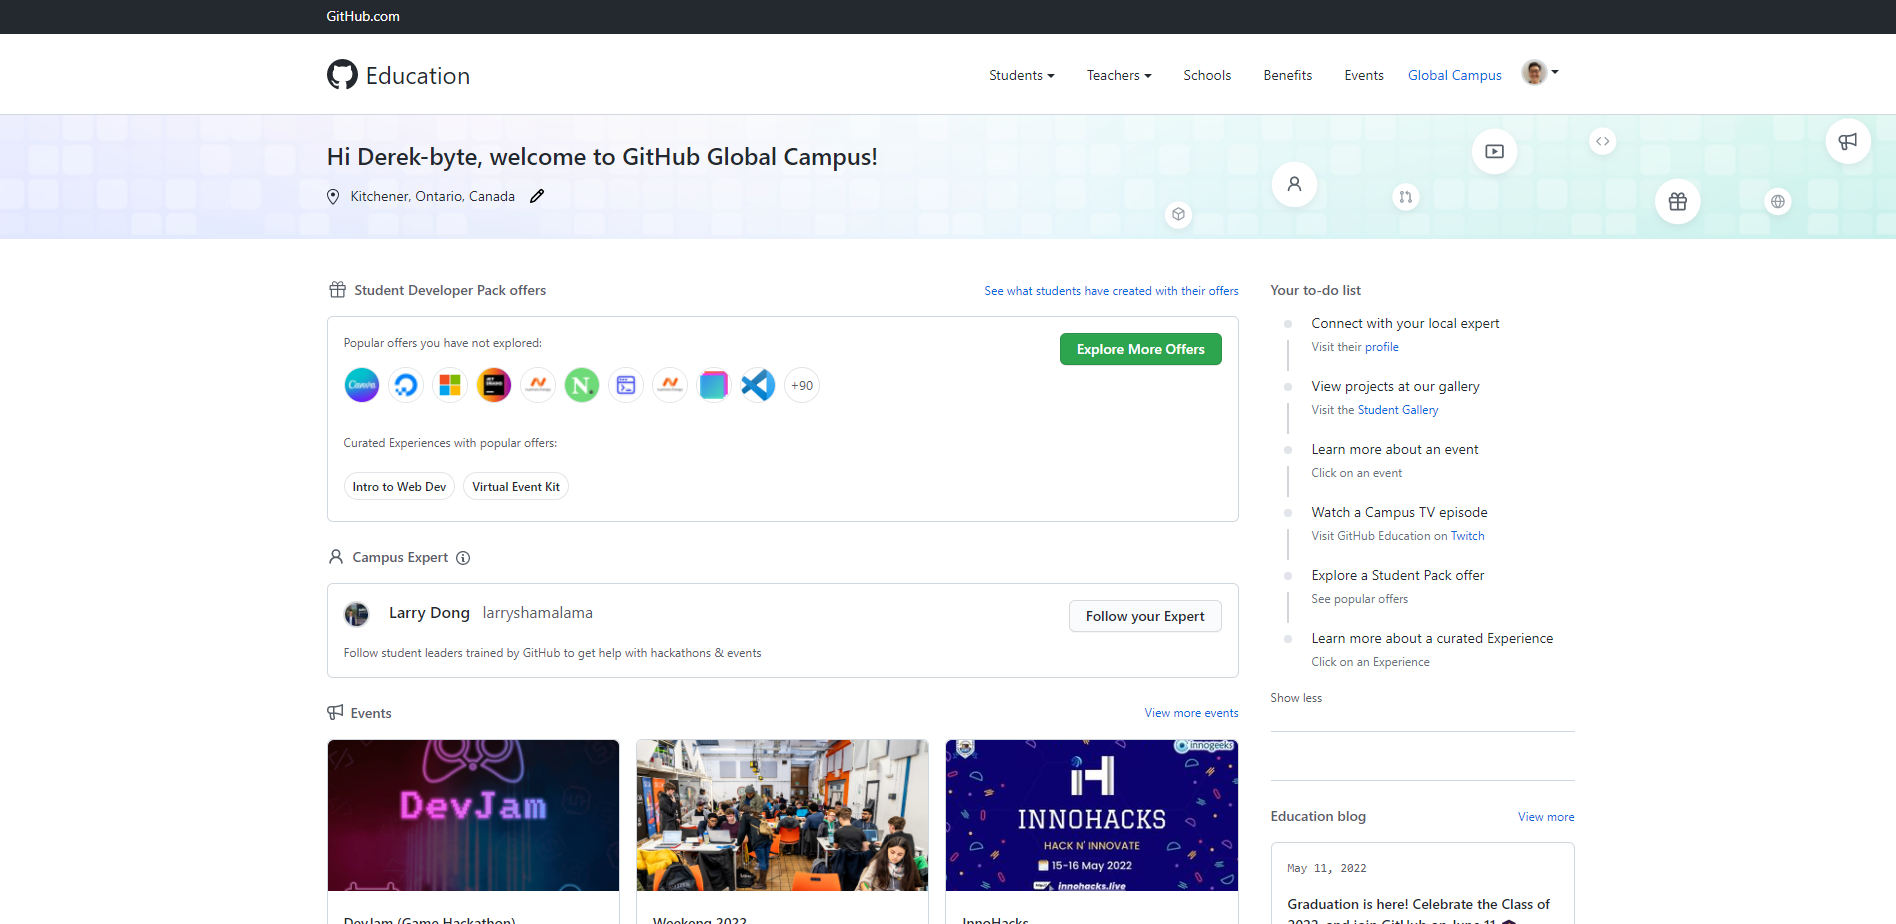Screen dimensions: 1896x924
Task: Click View more events link
Action: point(1191,713)
